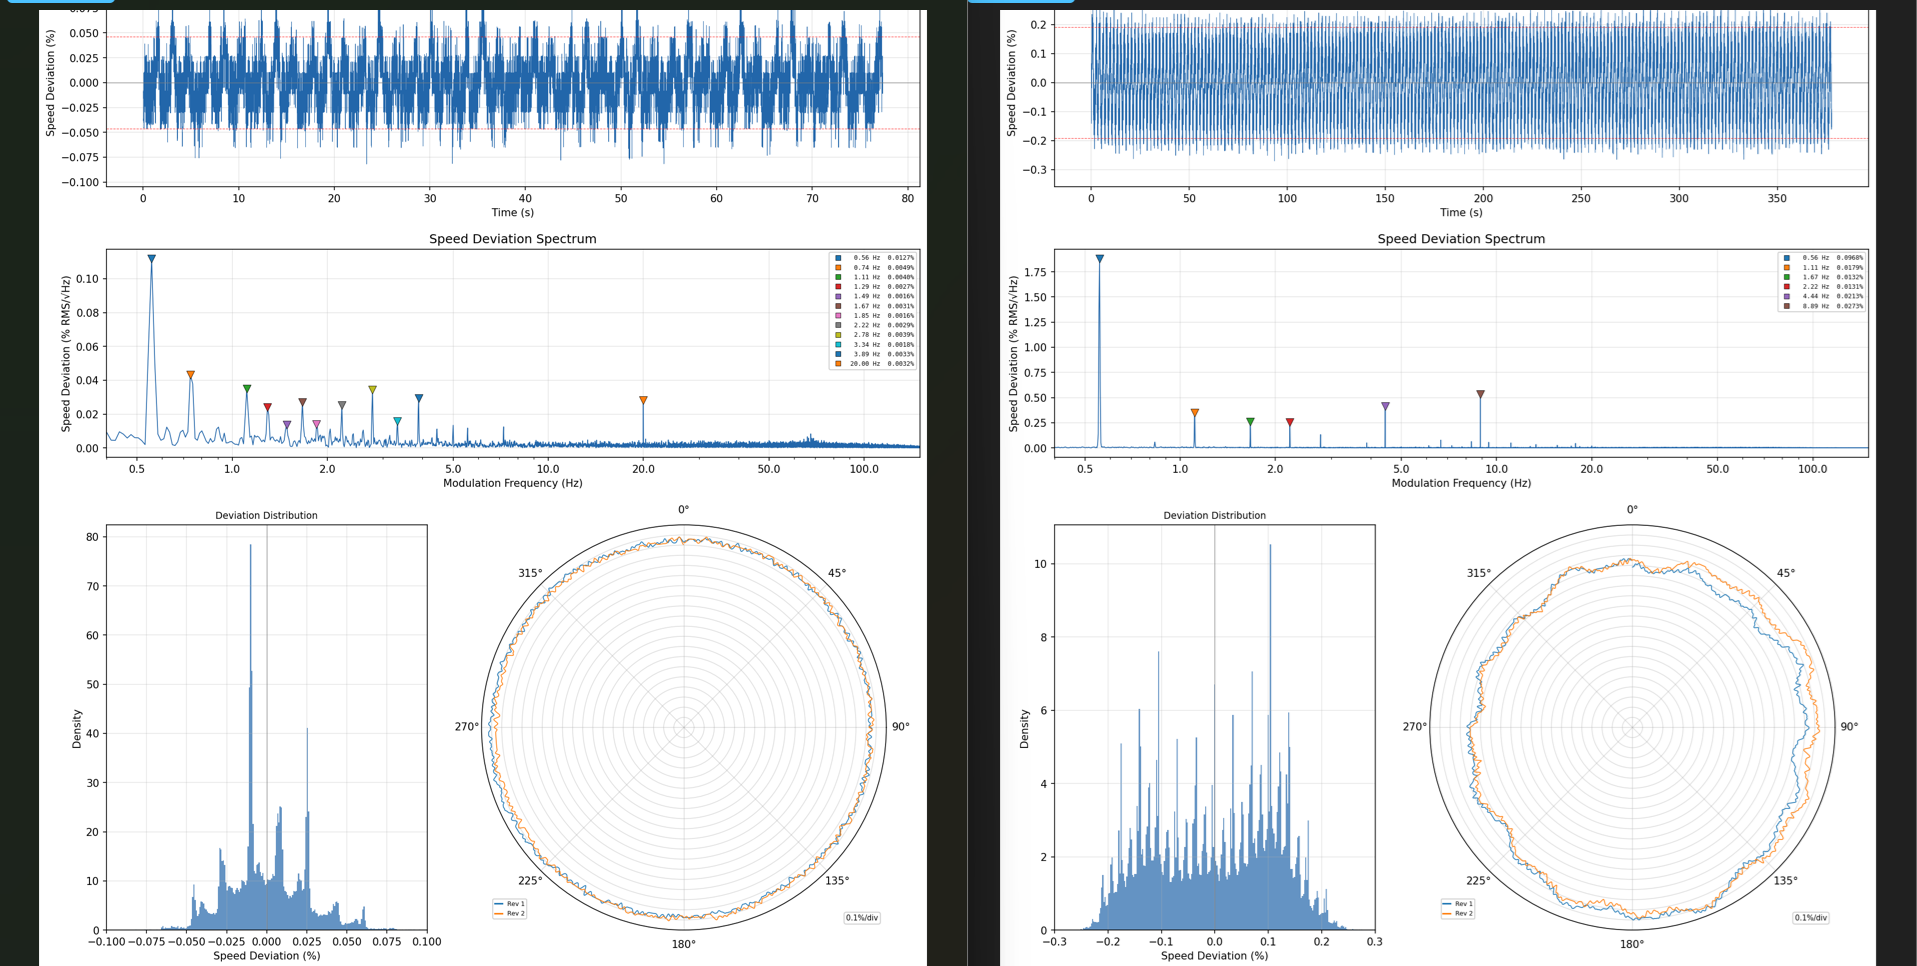This screenshot has height=966, width=1917.
Task: Click the 0.1%/div label on right polar plot
Action: click(x=1810, y=918)
